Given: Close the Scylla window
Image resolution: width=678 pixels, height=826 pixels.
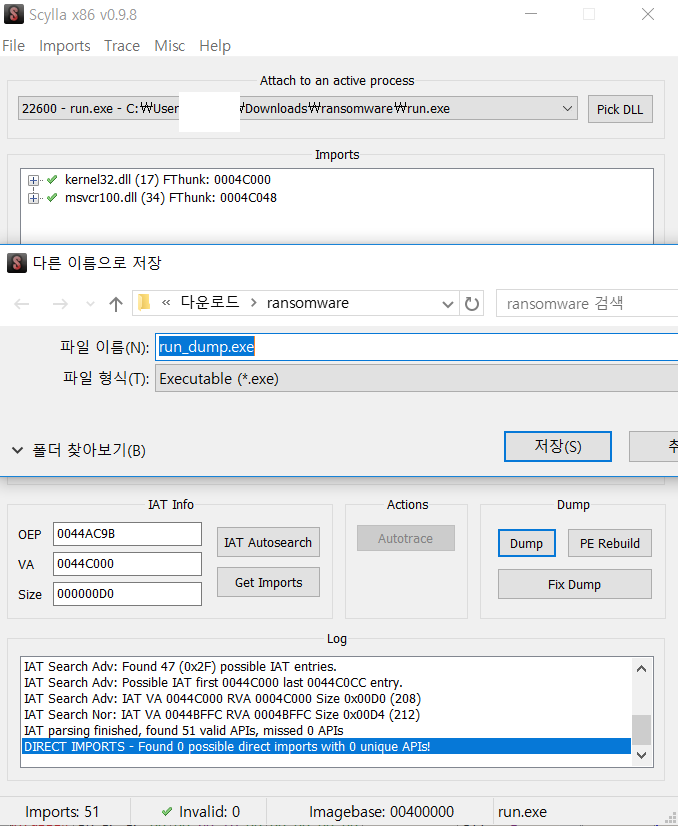Looking at the screenshot, I should tap(648, 14).
